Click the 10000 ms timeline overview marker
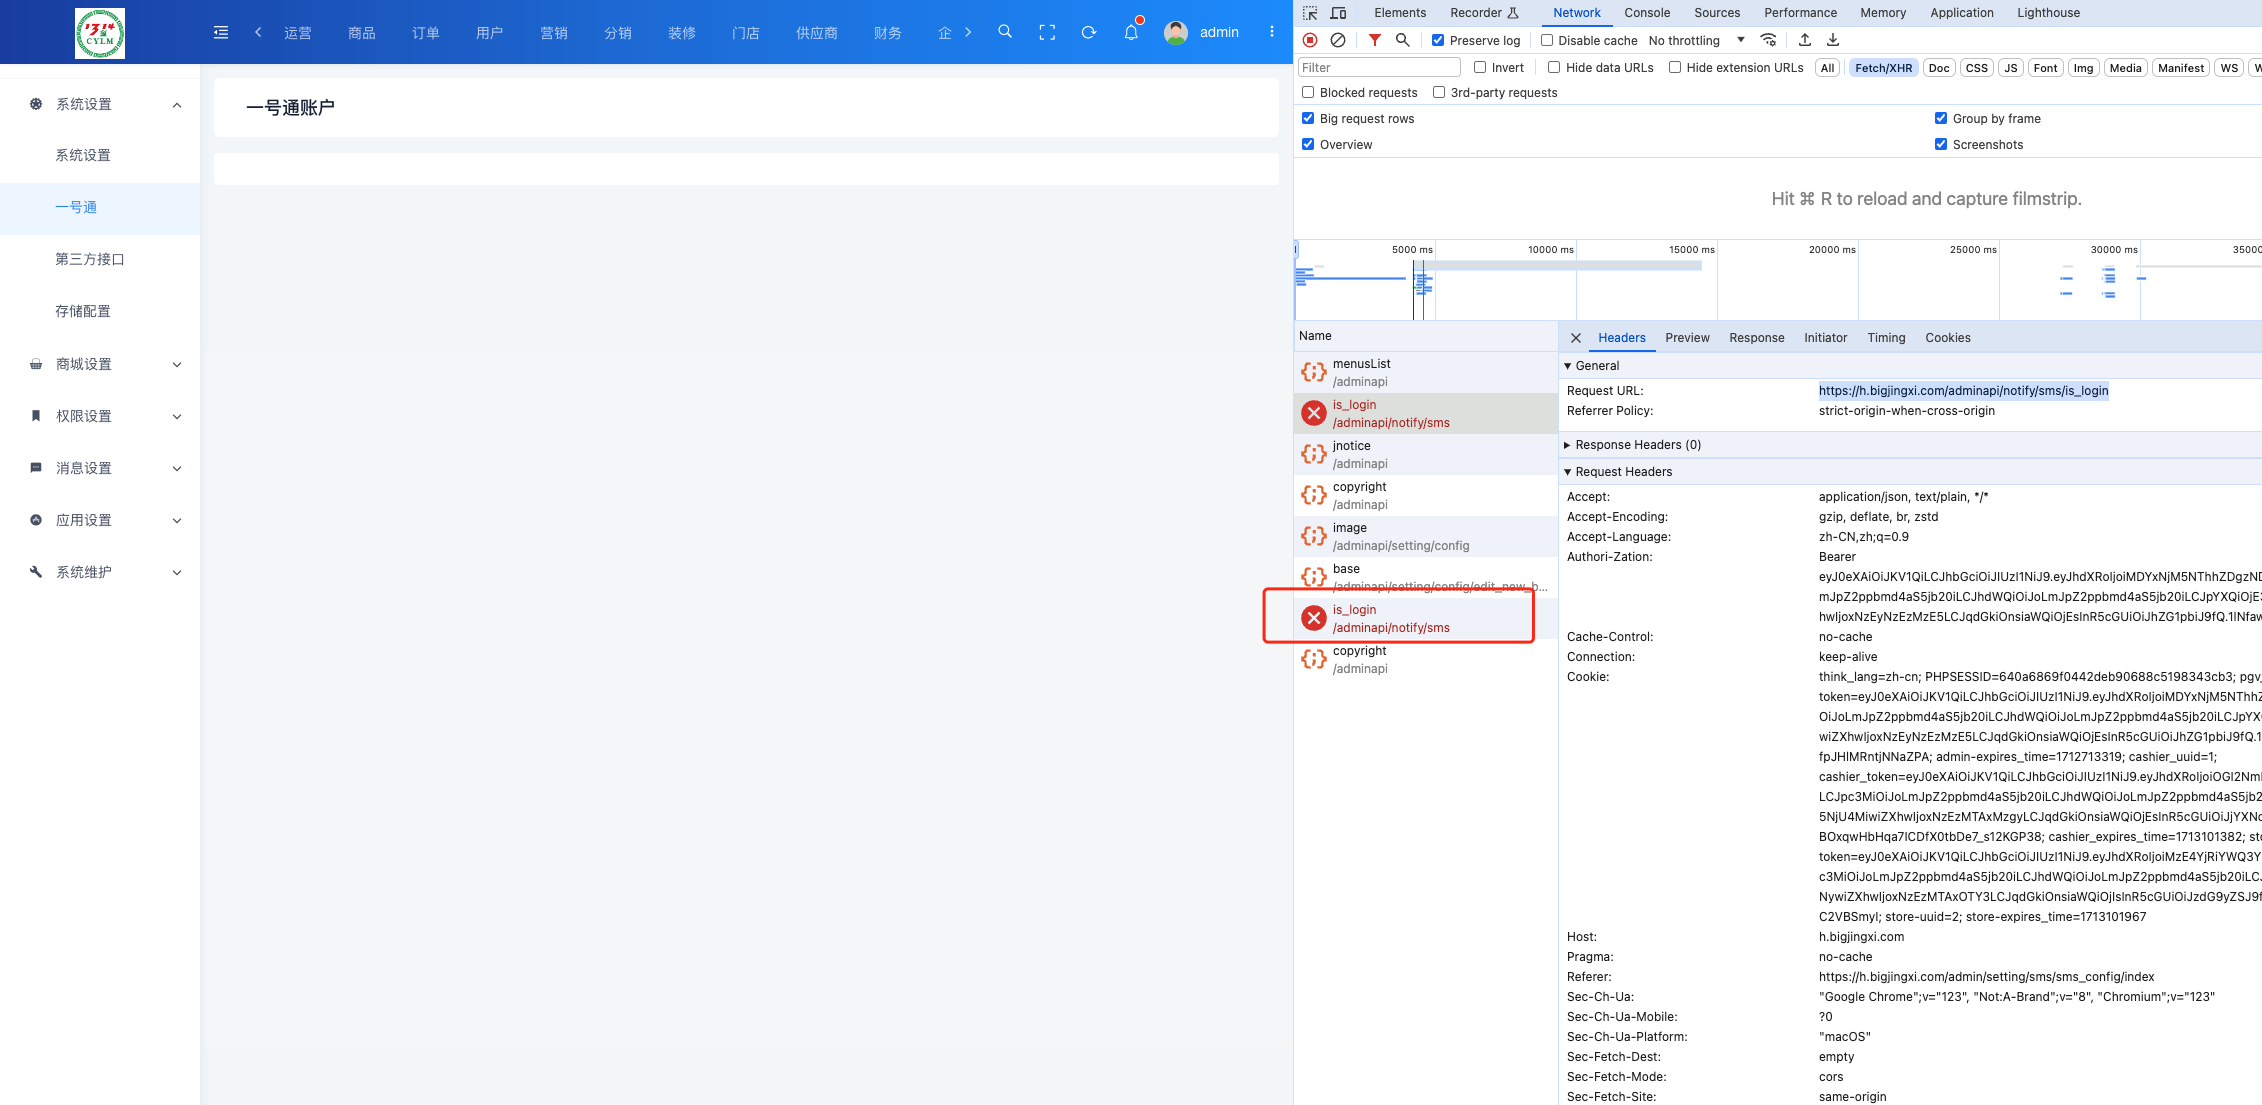The image size is (2262, 1105). point(1550,250)
